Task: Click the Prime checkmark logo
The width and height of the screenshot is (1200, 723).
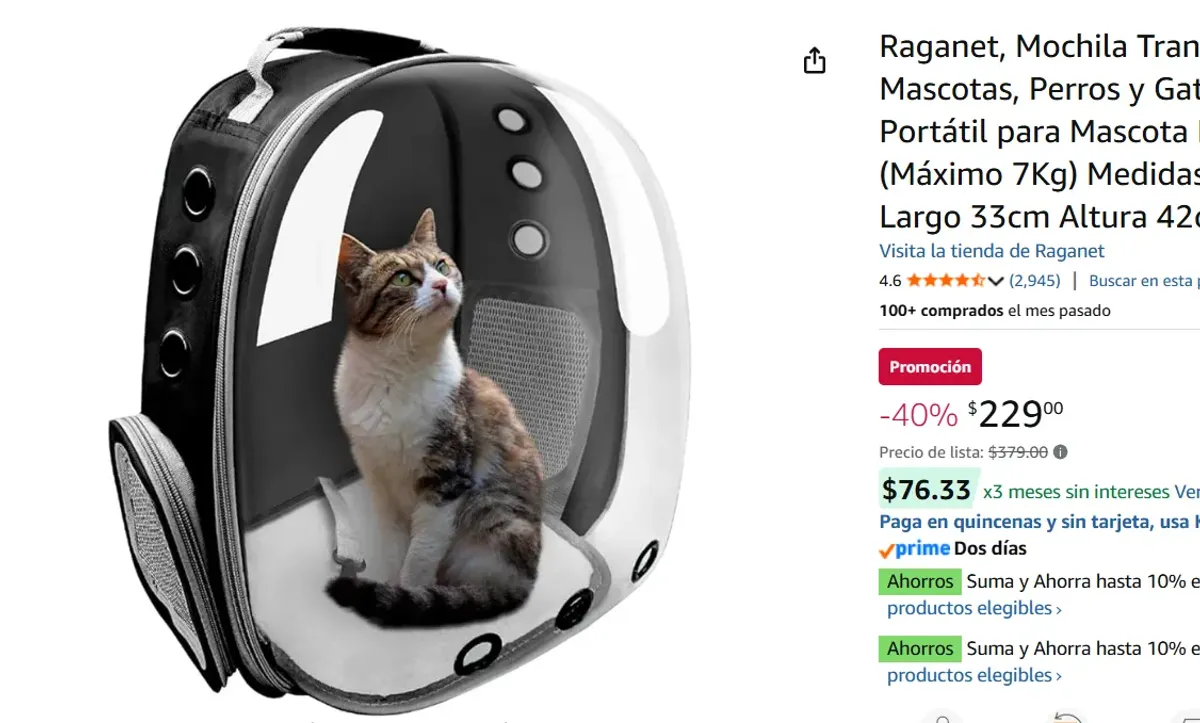Action: pyautogui.click(x=887, y=548)
